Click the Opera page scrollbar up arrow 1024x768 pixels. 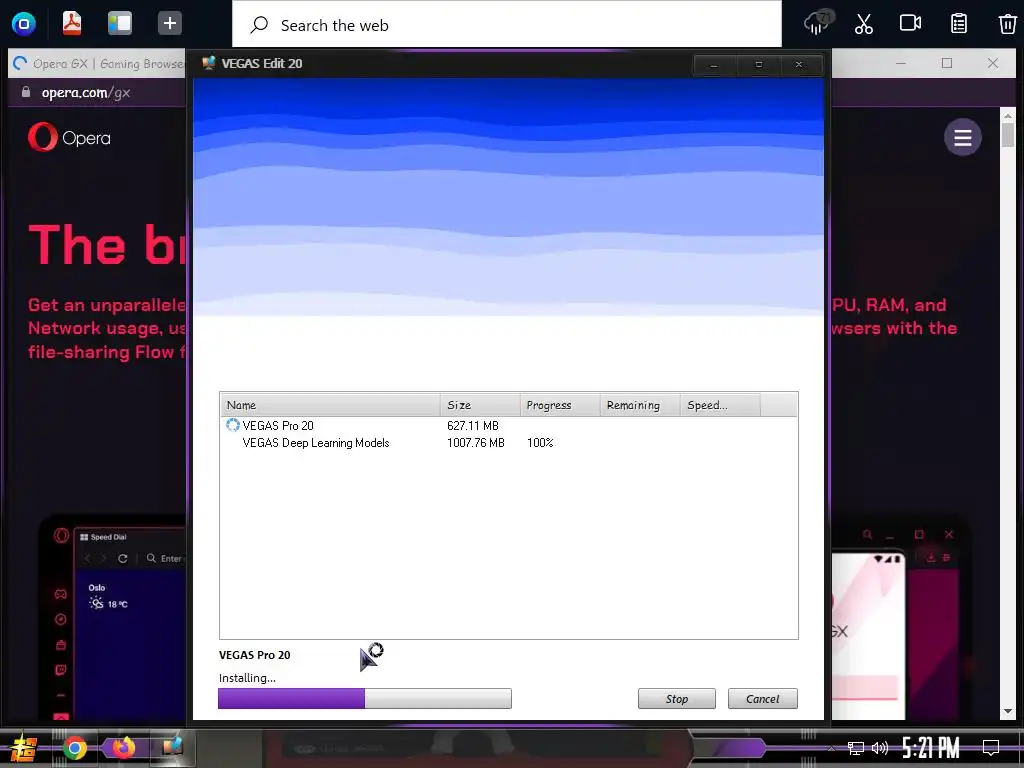pos(1008,116)
